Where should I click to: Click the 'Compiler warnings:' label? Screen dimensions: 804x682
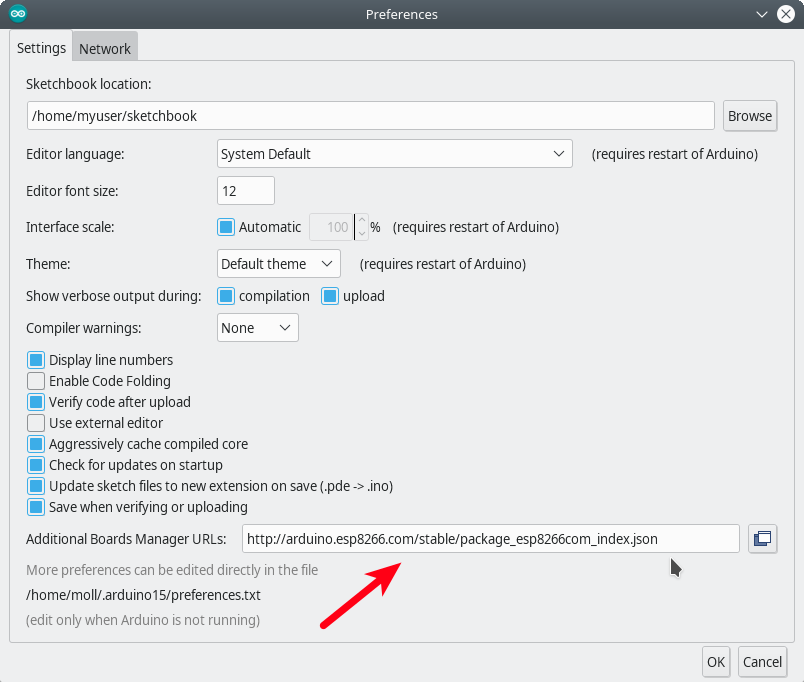[x=84, y=328]
